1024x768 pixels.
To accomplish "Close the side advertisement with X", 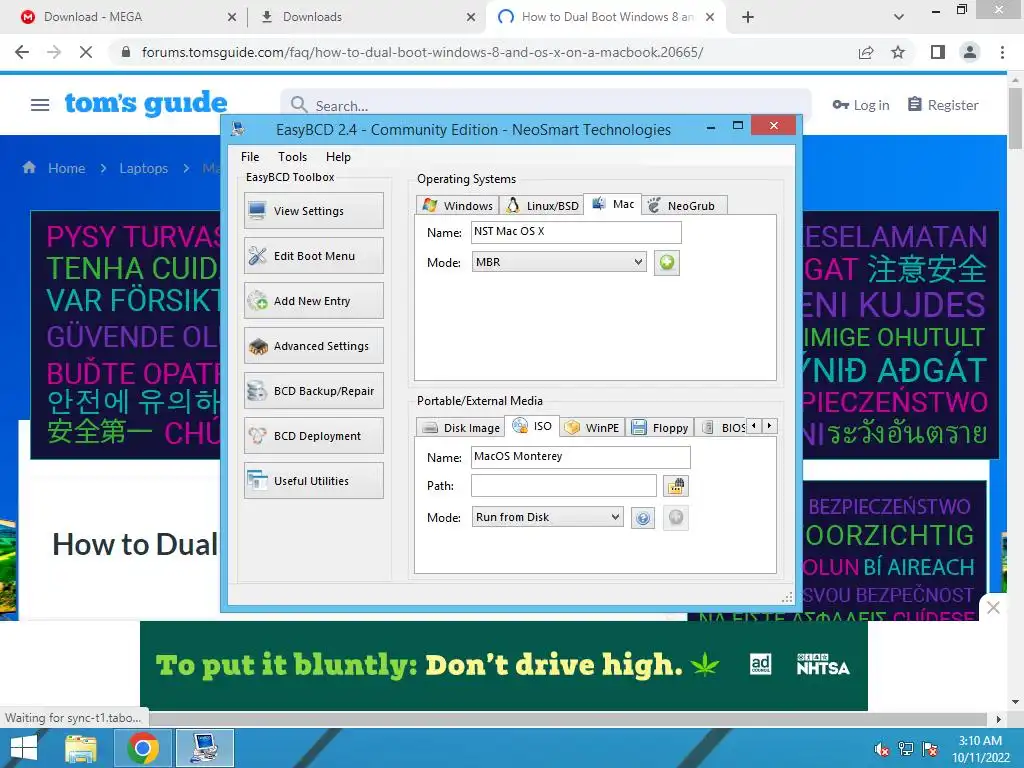I will pos(993,607).
